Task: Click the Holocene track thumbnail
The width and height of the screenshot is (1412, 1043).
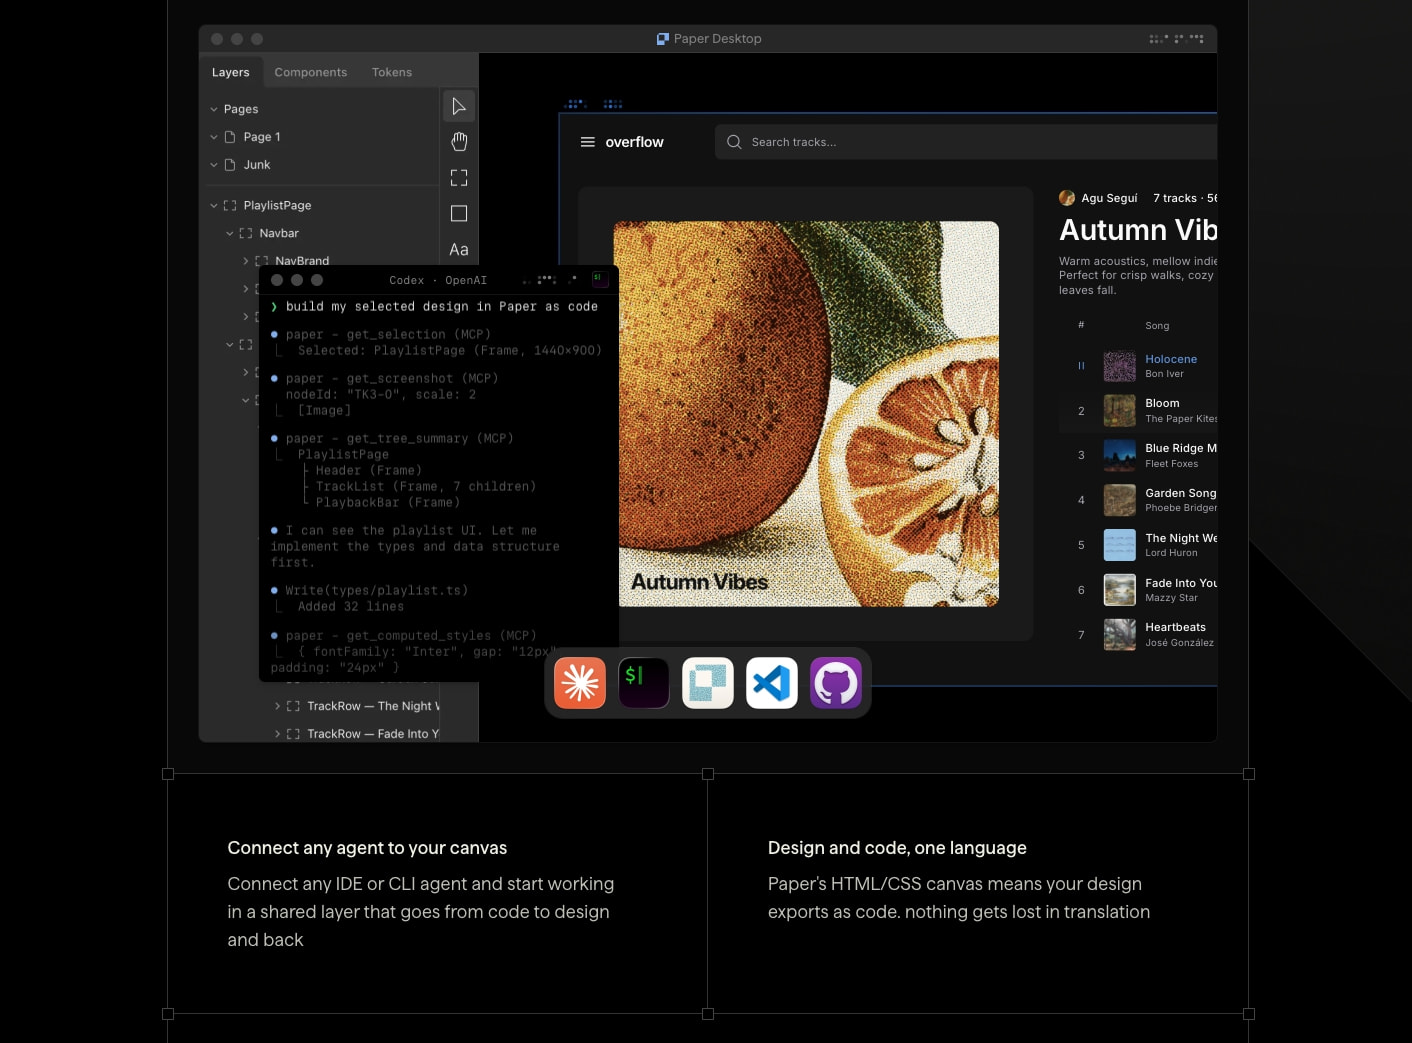Action: click(1119, 366)
